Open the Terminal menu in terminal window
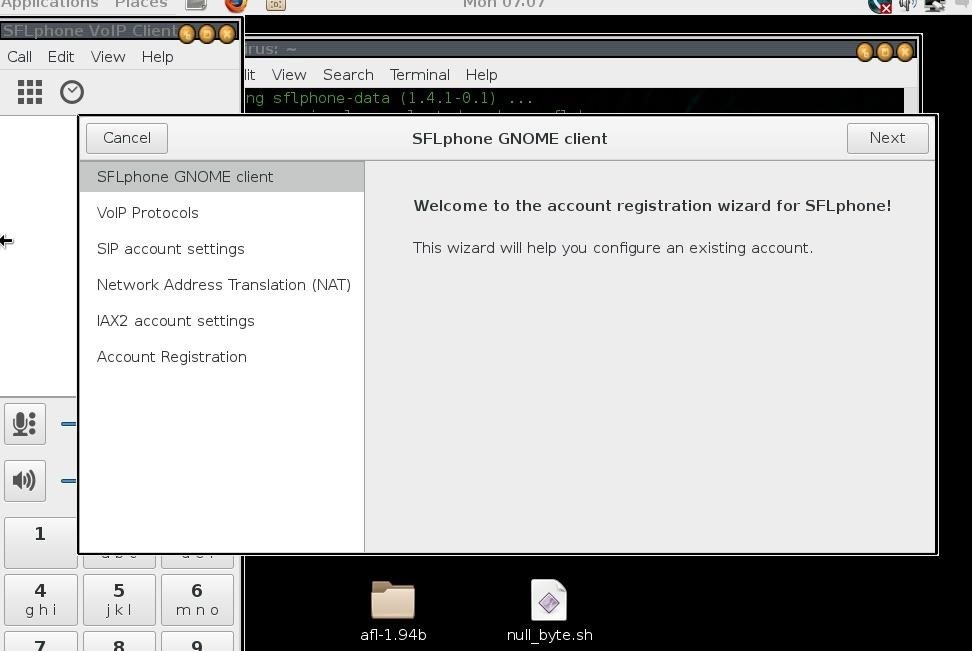The height and width of the screenshot is (651, 972). click(420, 75)
